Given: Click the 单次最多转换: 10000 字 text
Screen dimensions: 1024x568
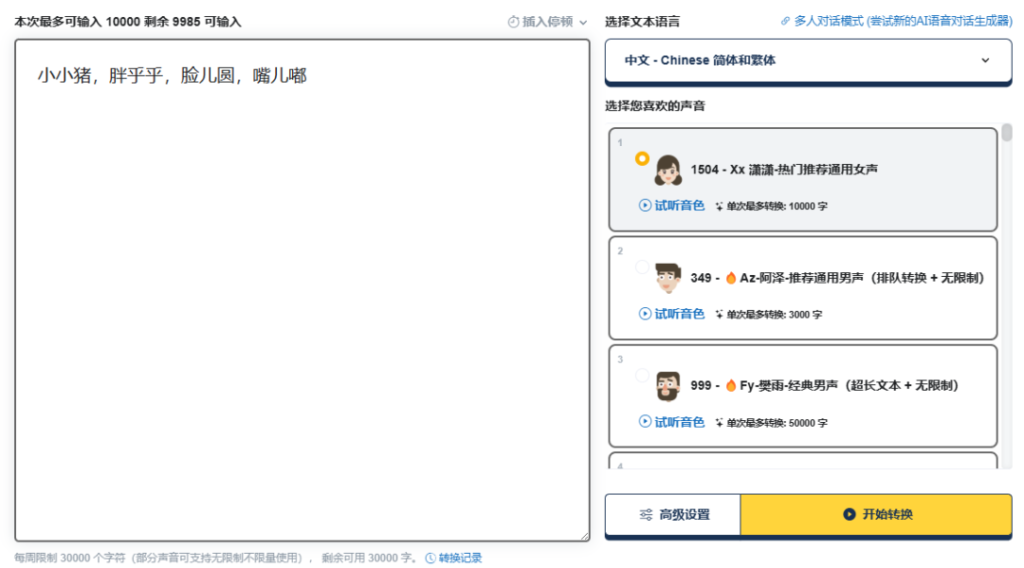Looking at the screenshot, I should point(776,206).
